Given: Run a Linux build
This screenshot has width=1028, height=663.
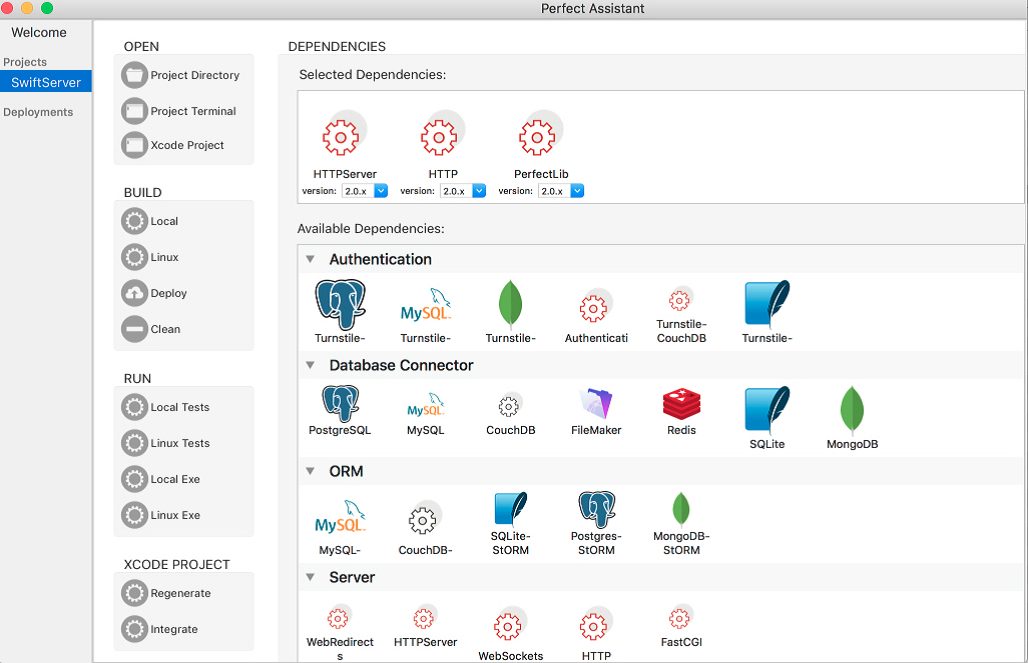Looking at the screenshot, I should point(150,257).
